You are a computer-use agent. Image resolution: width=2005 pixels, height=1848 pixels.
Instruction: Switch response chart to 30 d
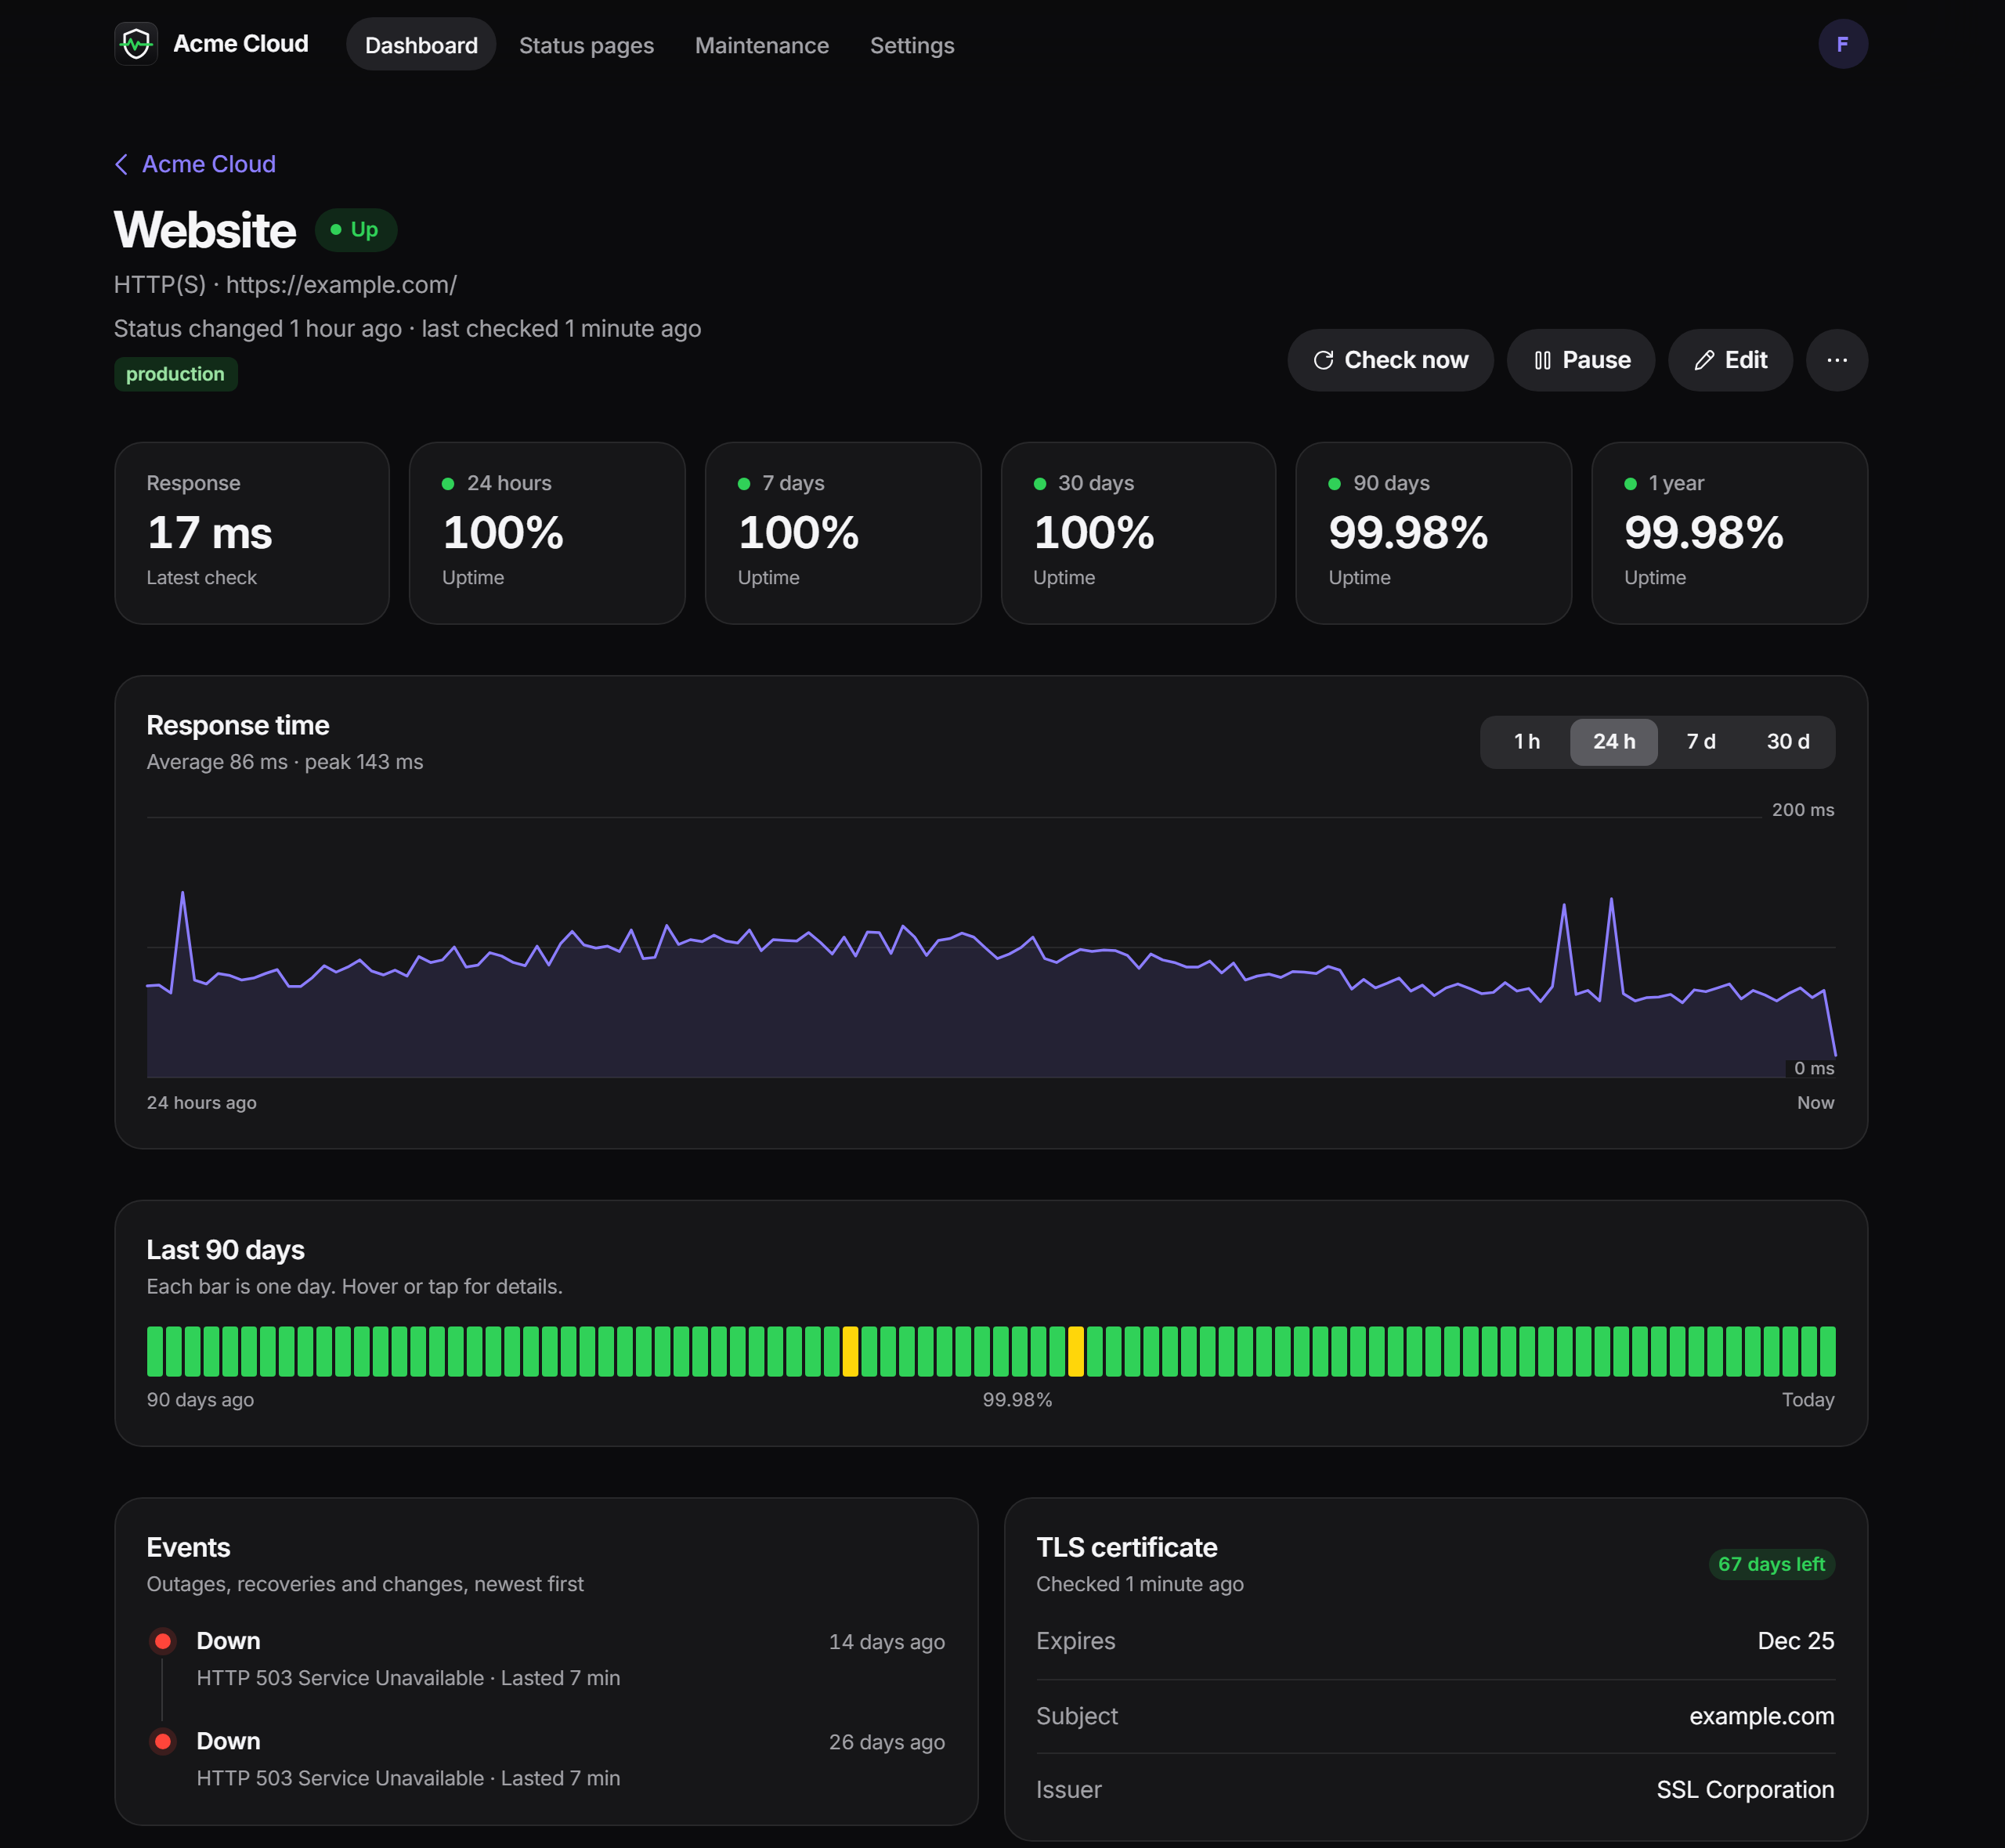click(x=1787, y=742)
